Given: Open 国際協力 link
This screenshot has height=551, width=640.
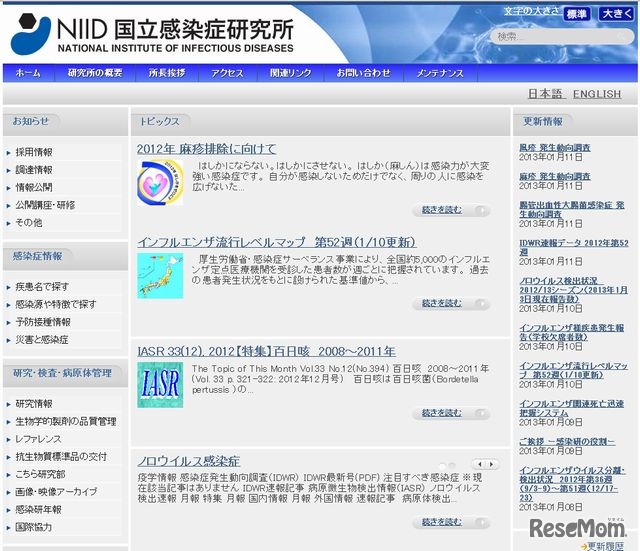Looking at the screenshot, I should coord(33,527).
